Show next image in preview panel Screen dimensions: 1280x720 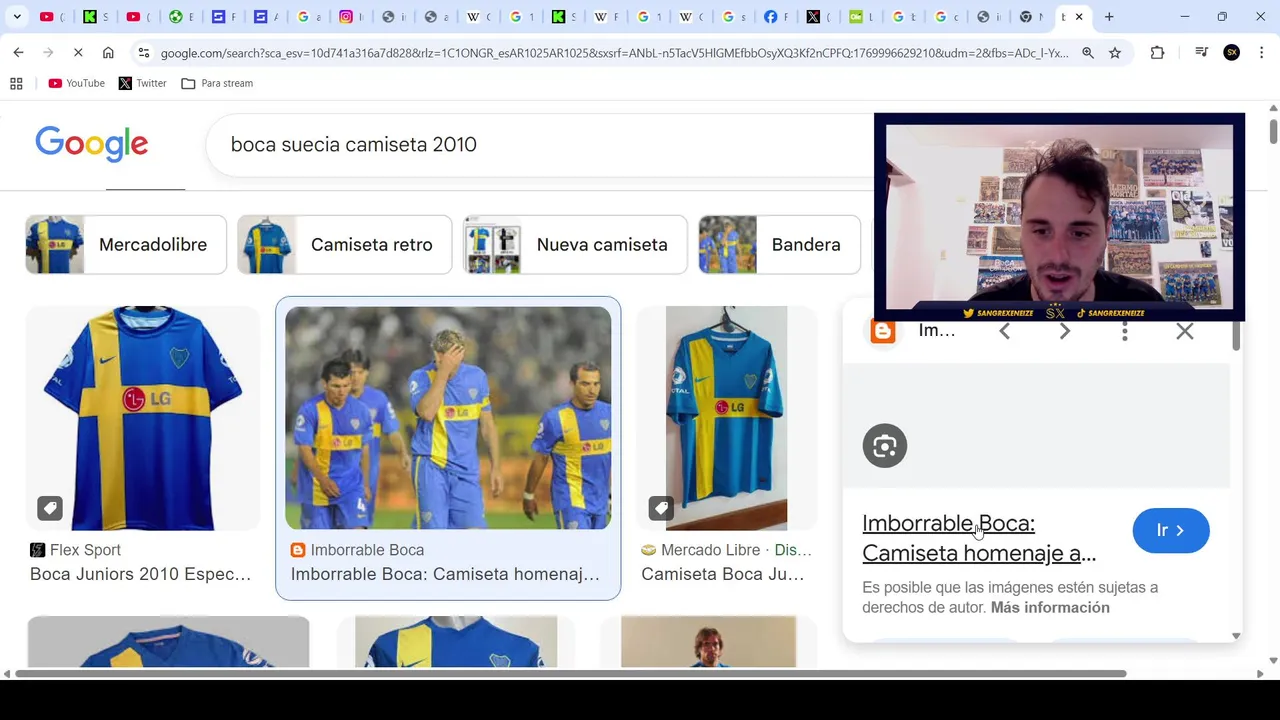click(1064, 331)
